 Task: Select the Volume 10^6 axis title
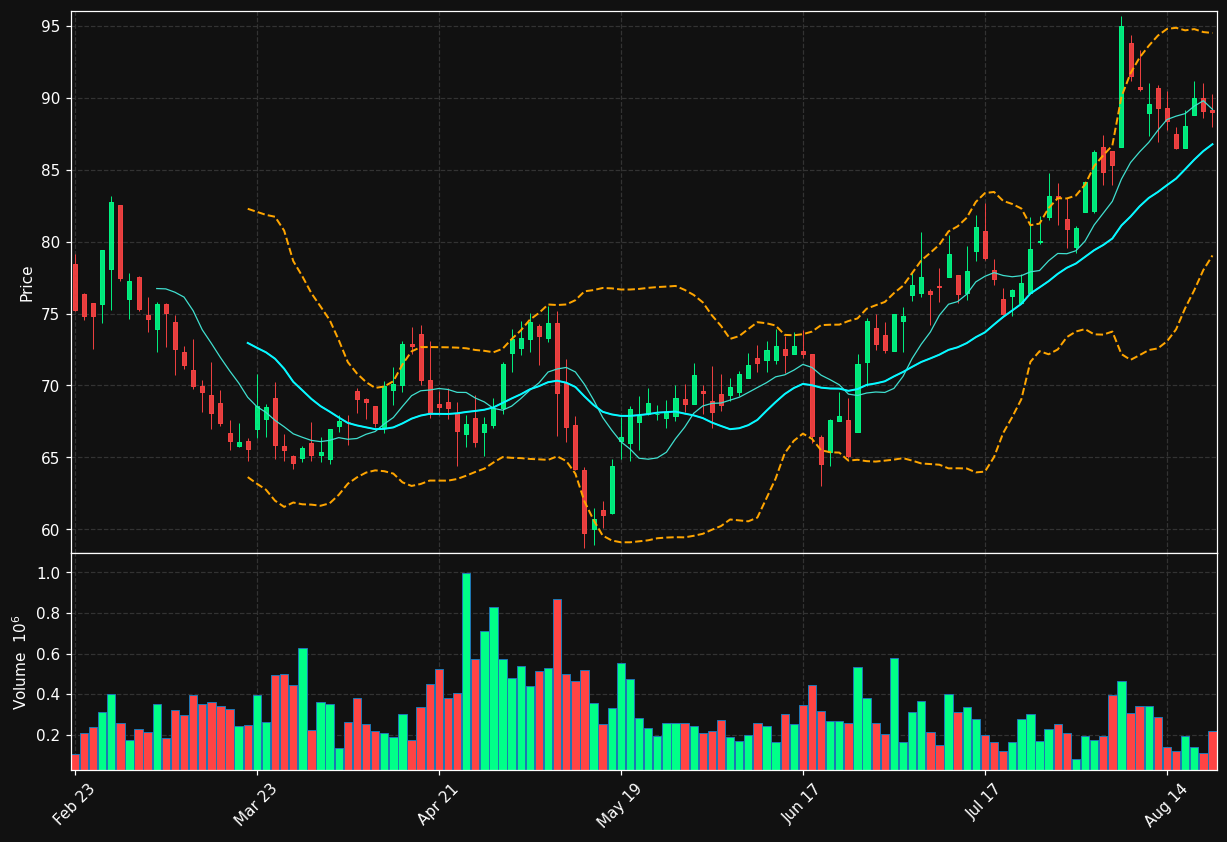tap(20, 662)
